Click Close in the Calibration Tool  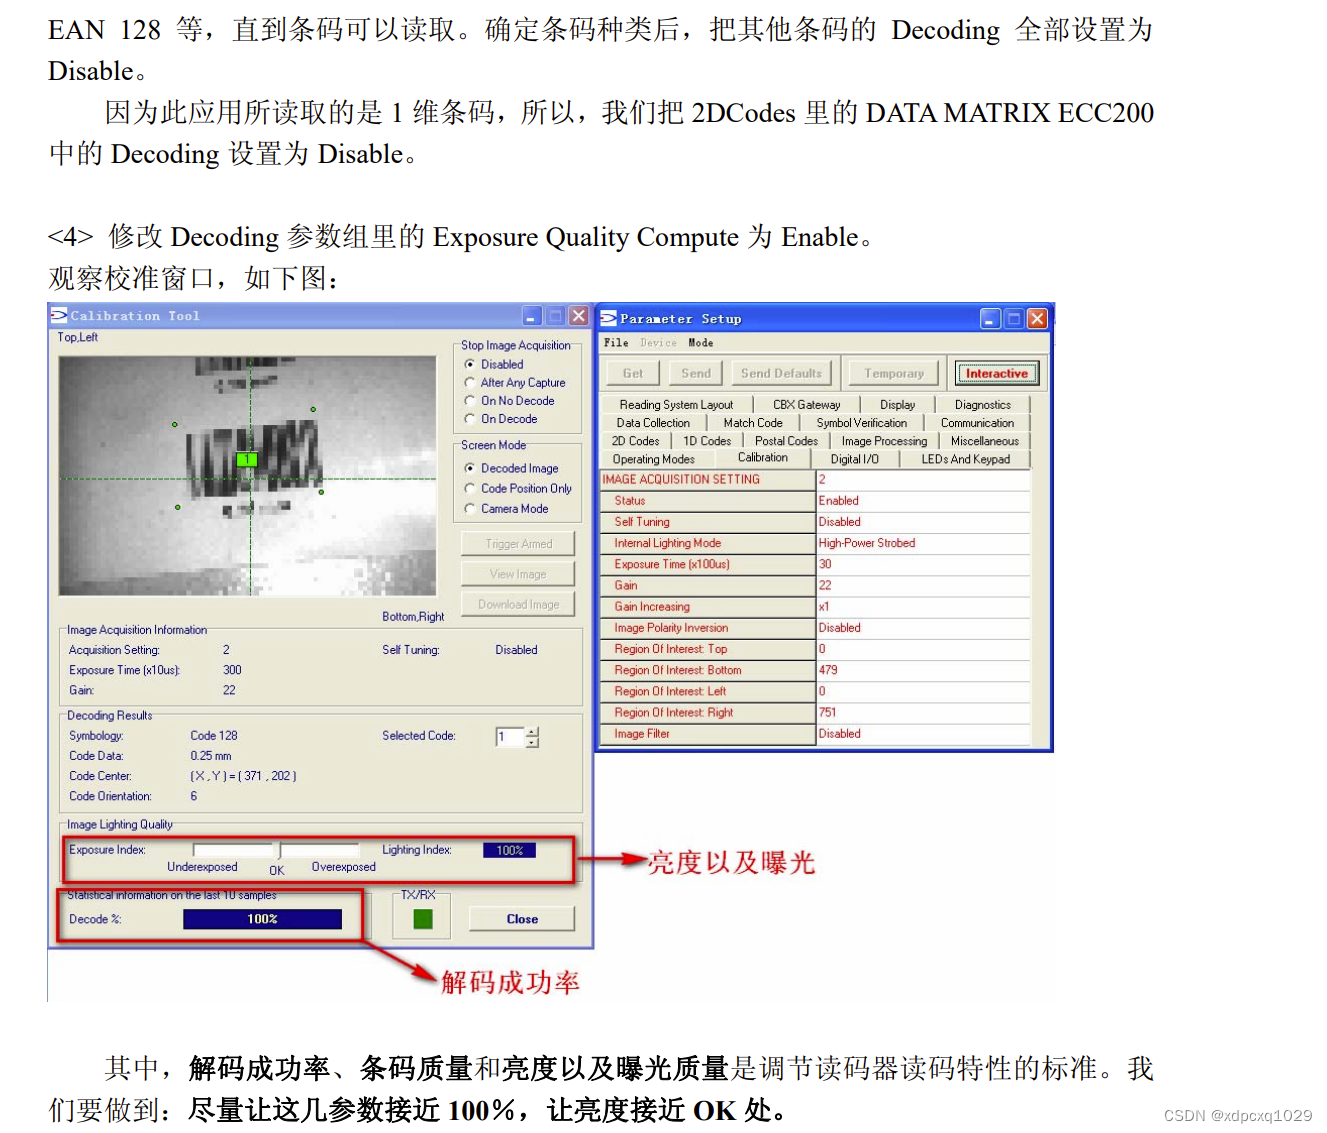coord(521,918)
